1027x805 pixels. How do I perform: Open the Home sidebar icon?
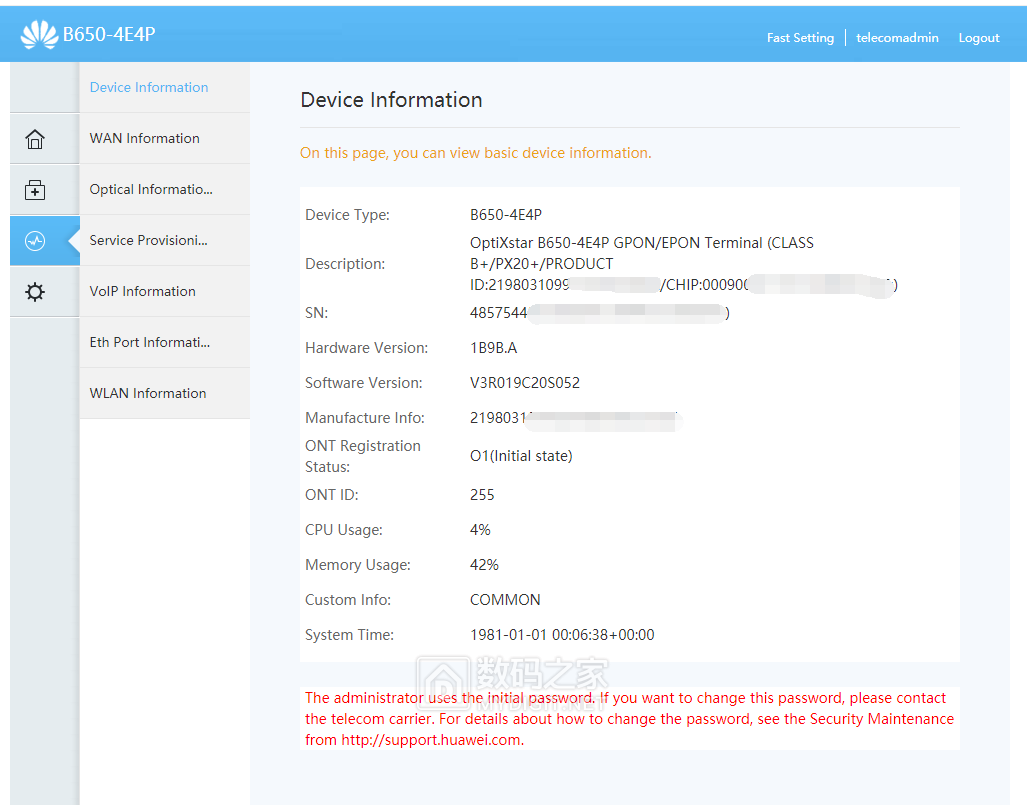pyautogui.click(x=35, y=139)
